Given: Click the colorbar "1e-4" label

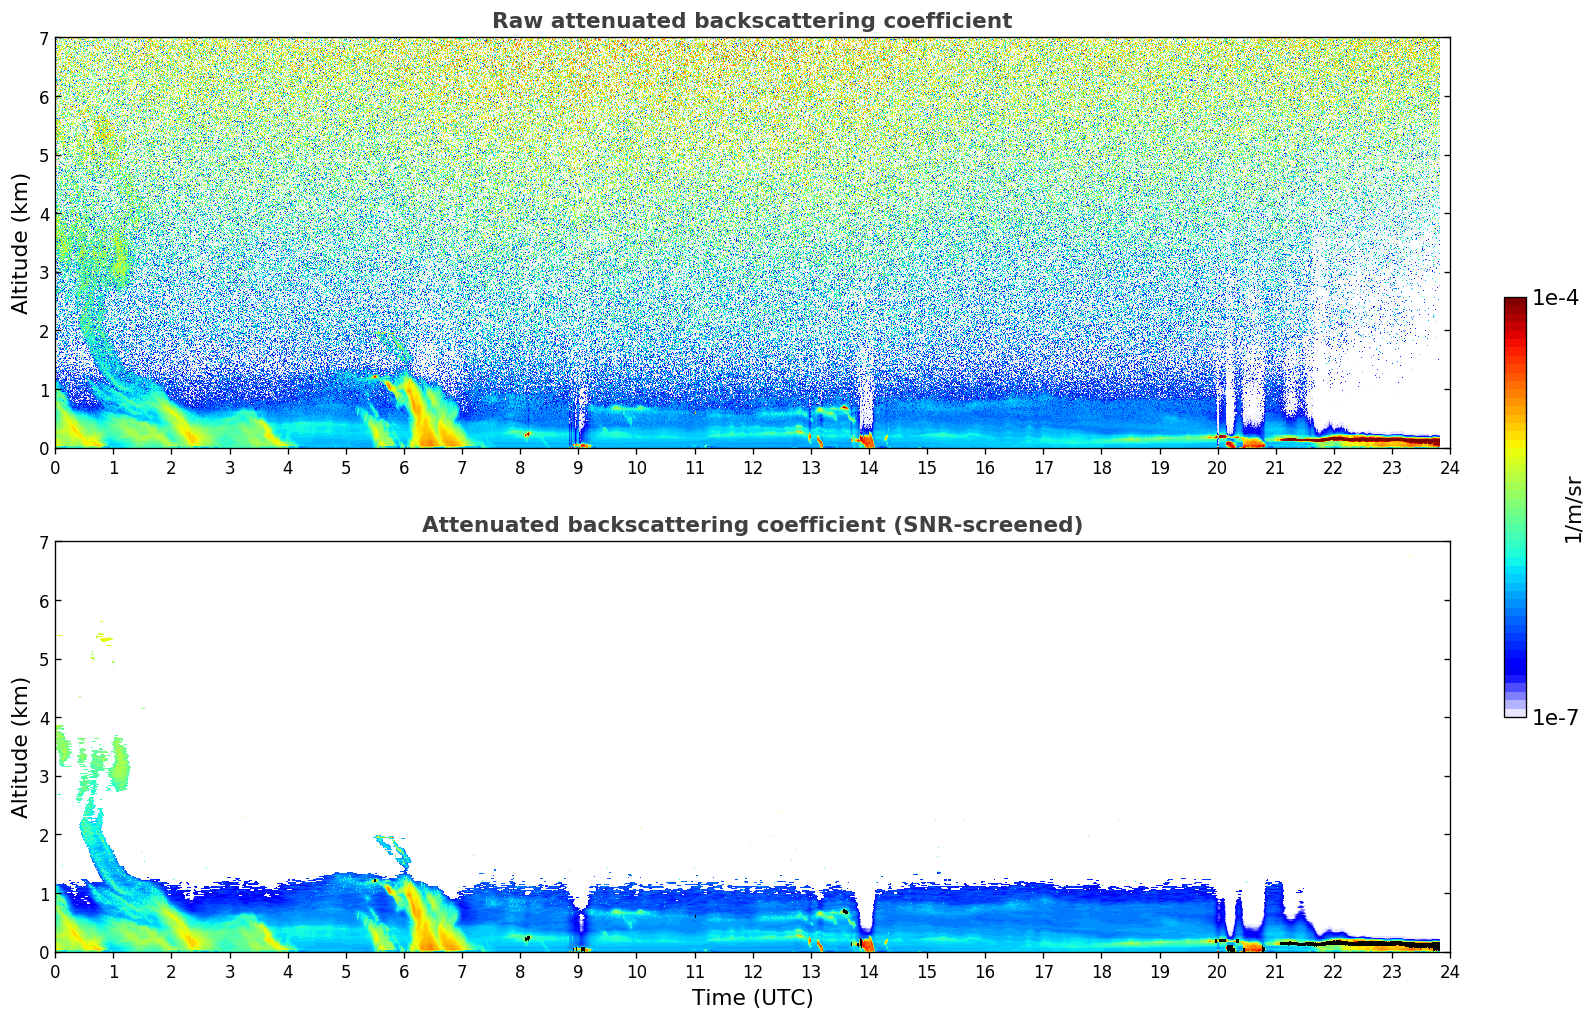Looking at the screenshot, I should point(1555,298).
